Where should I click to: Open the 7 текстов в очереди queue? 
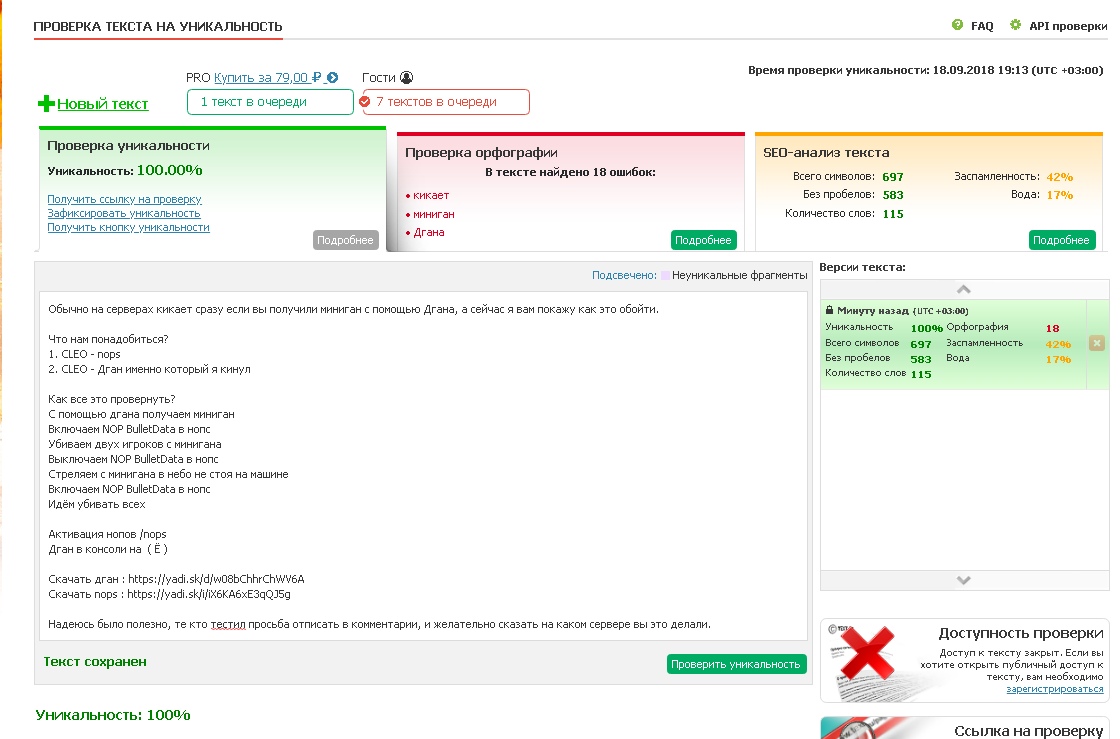(445, 102)
